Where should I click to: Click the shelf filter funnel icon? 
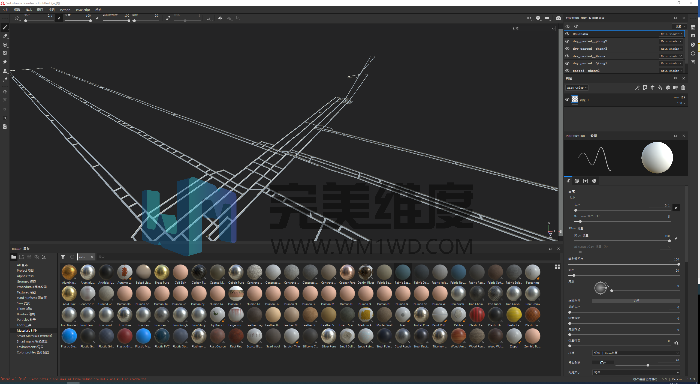63,257
